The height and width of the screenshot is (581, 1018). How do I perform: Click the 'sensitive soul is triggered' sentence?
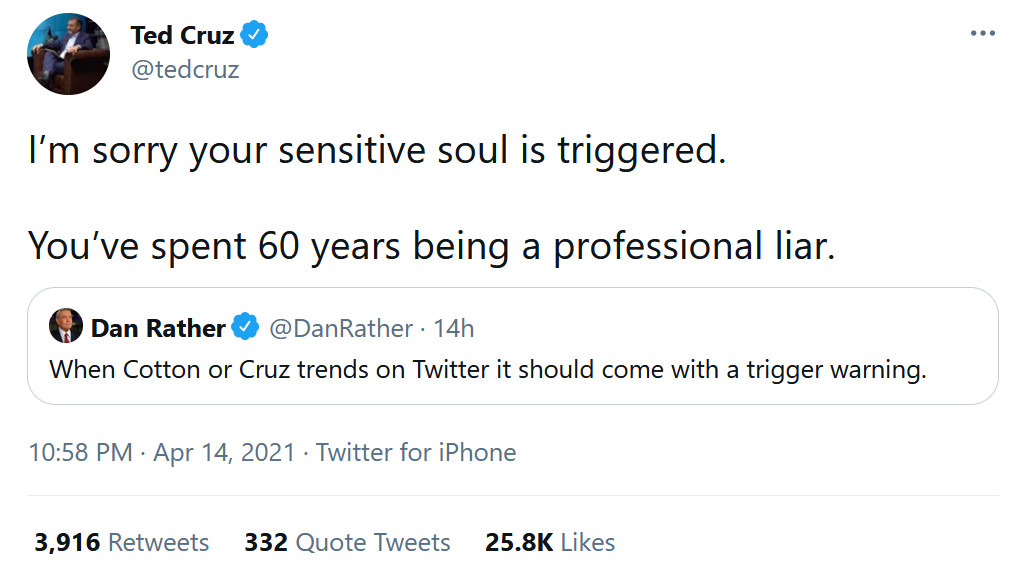click(375, 151)
